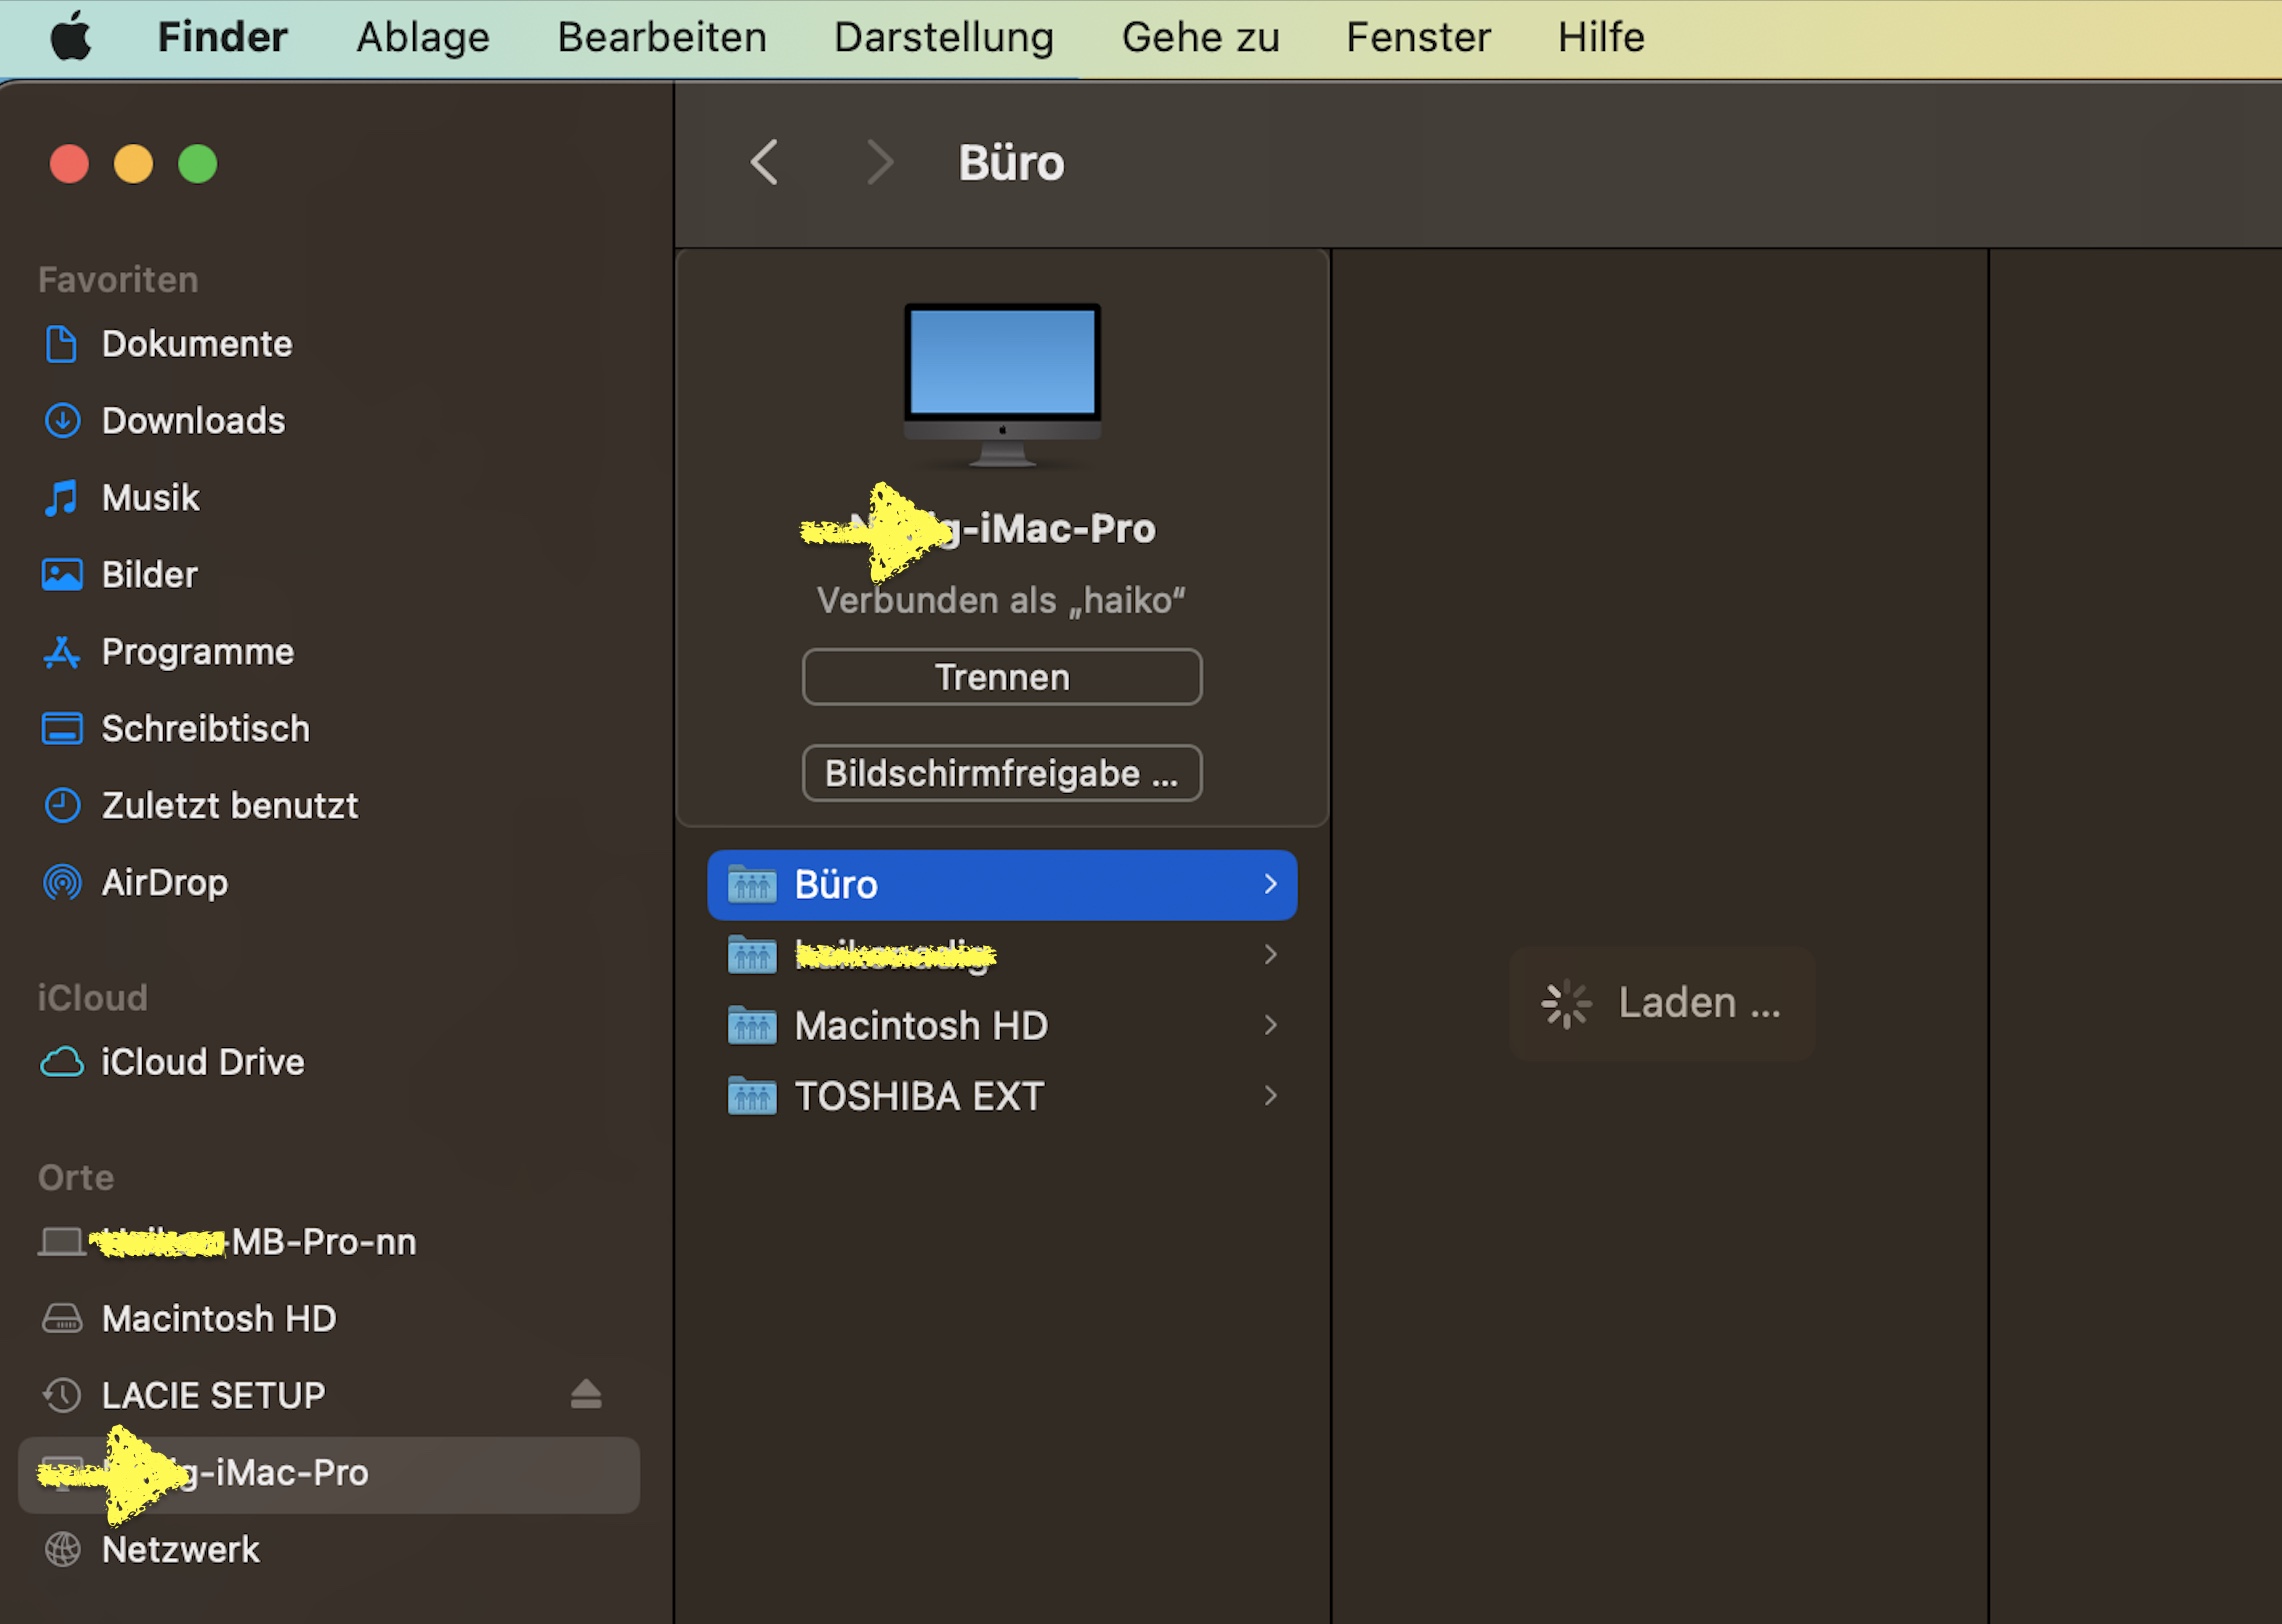Image resolution: width=2282 pixels, height=1624 pixels.
Task: Click the Netzwerk globe icon
Action: [62, 1549]
